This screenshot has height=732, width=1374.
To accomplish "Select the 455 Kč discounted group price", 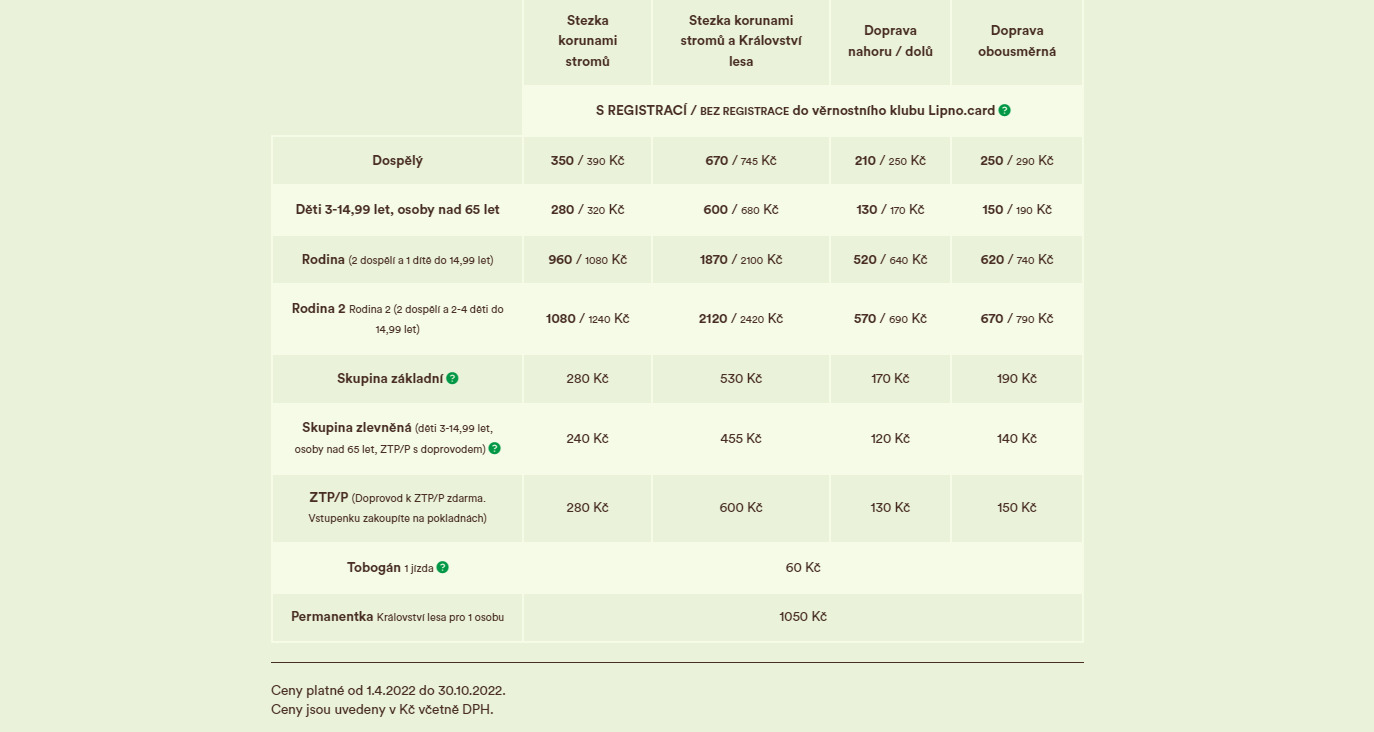I will (x=741, y=438).
